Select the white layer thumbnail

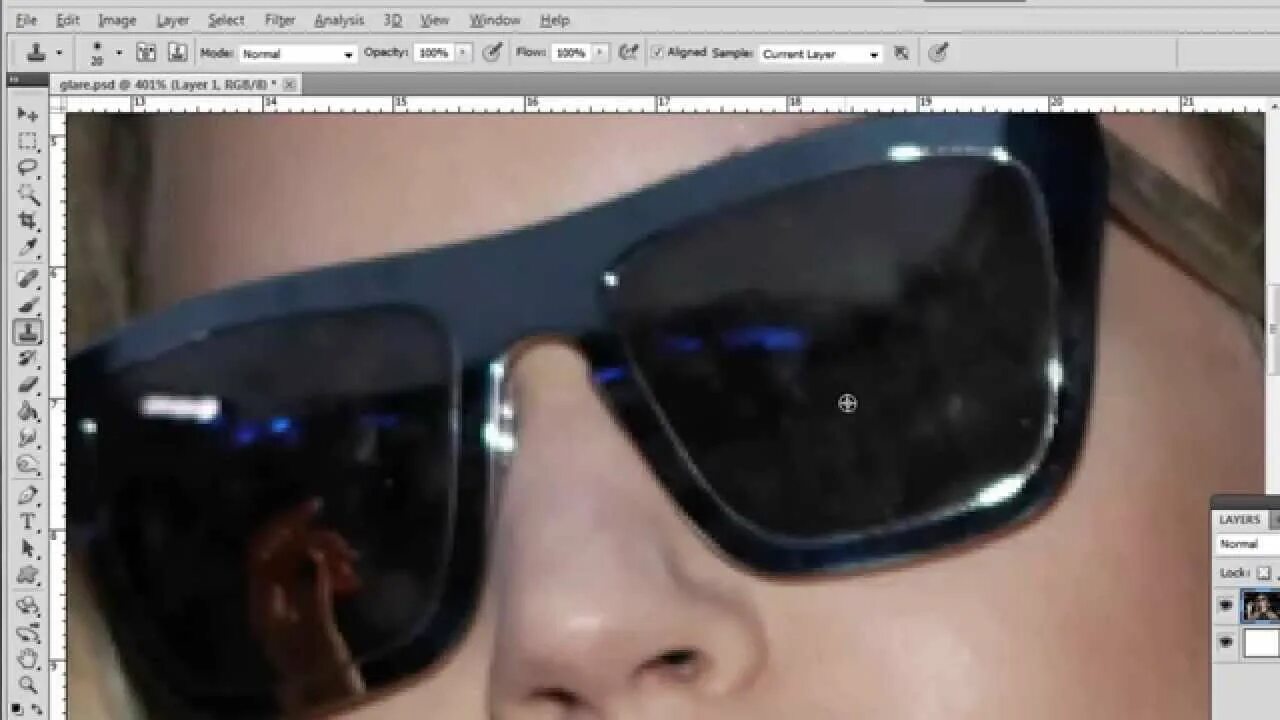[1261, 643]
